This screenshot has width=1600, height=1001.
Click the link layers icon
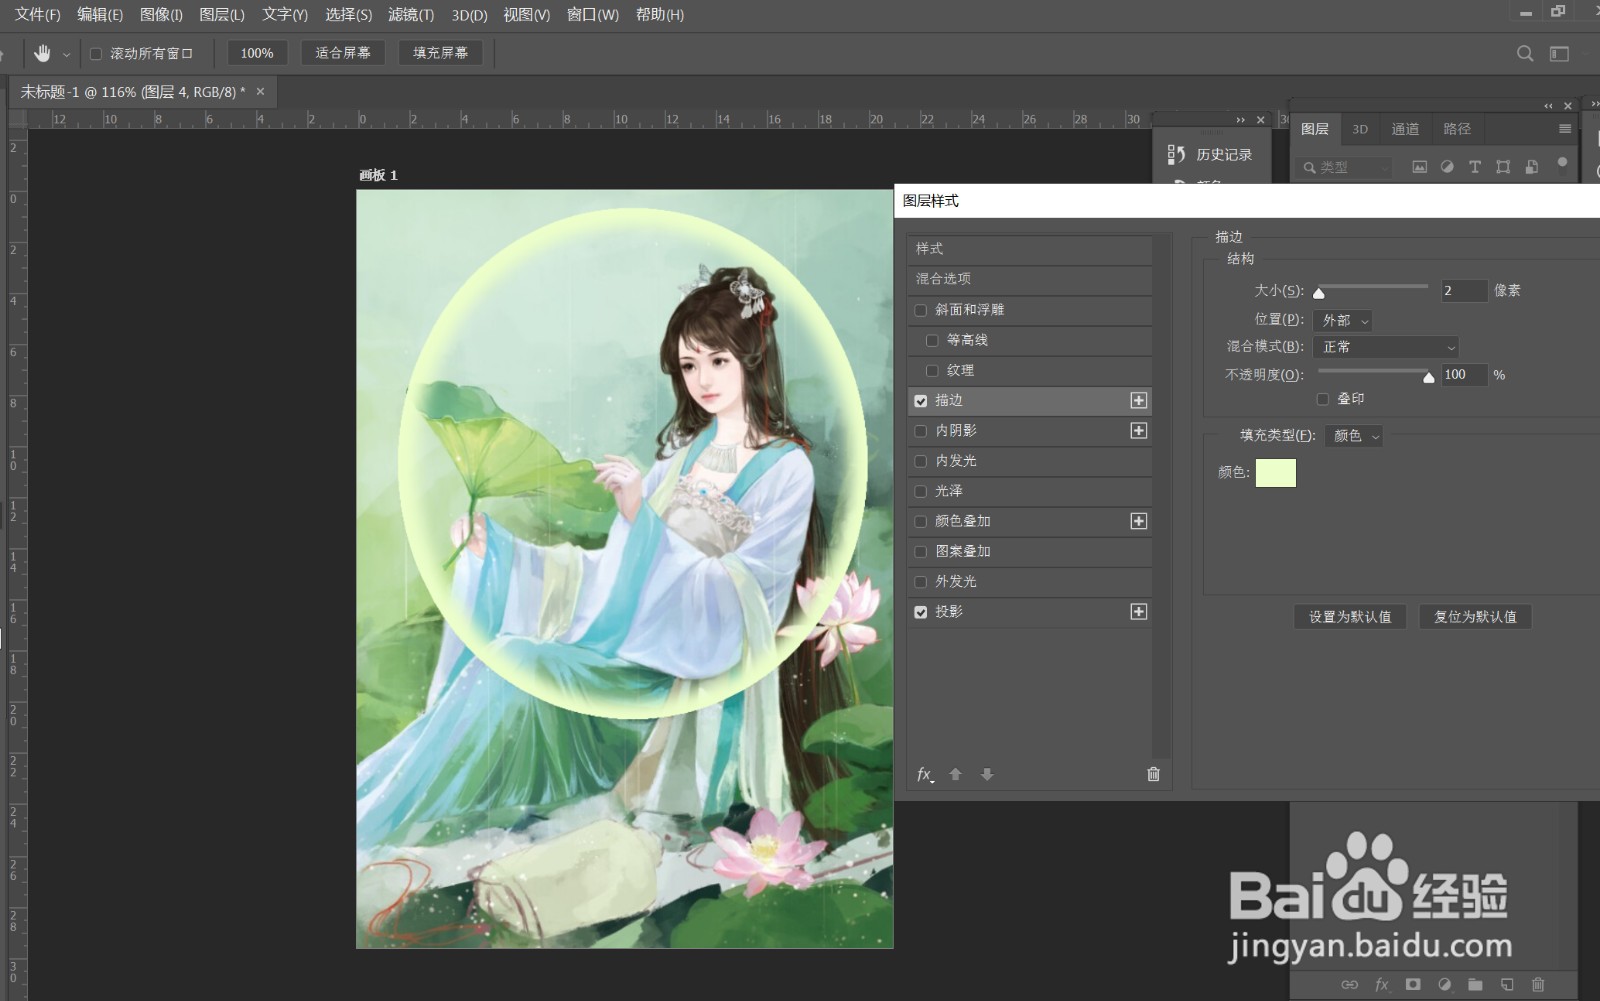1350,984
